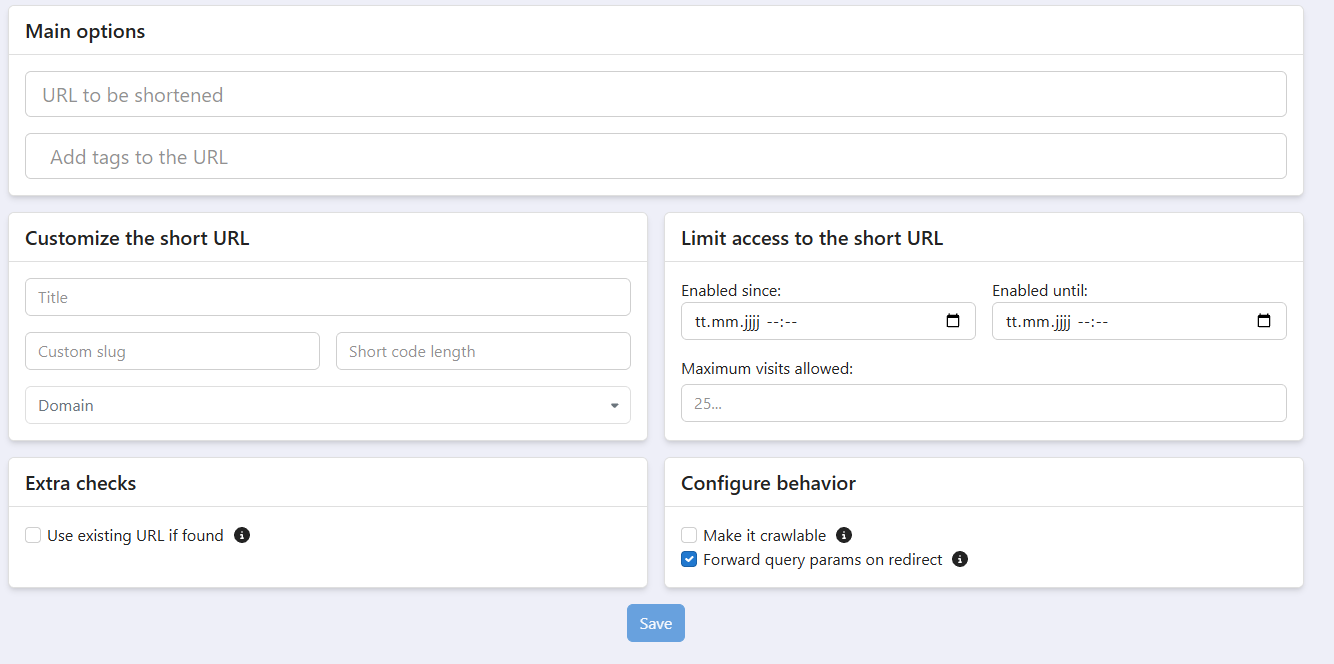Open calendar picker for Enabled since
The image size is (1334, 664).
953,321
